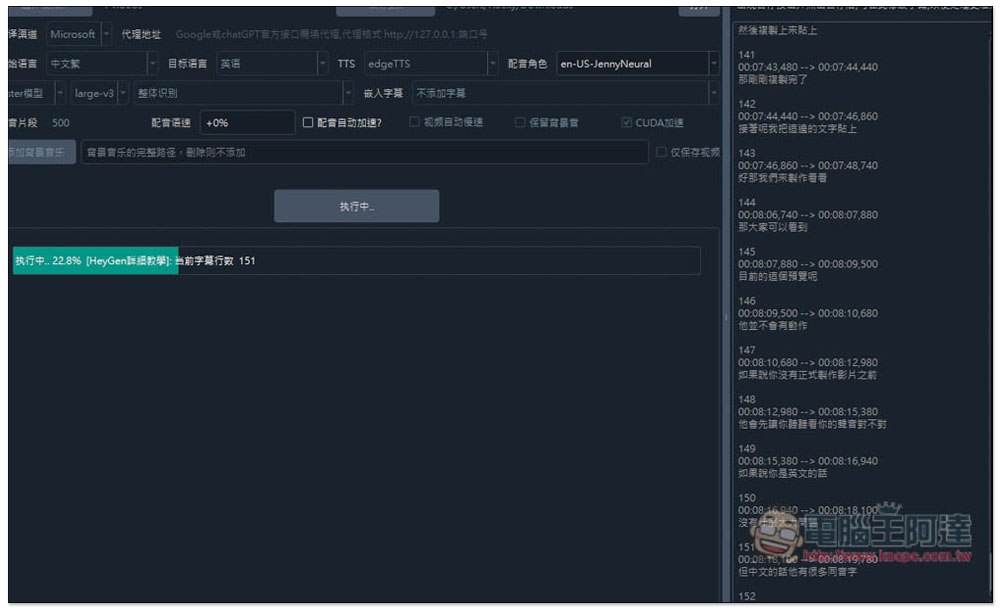
Task: Toggle the 配音自动加速 checkbox
Action: (x=308, y=123)
